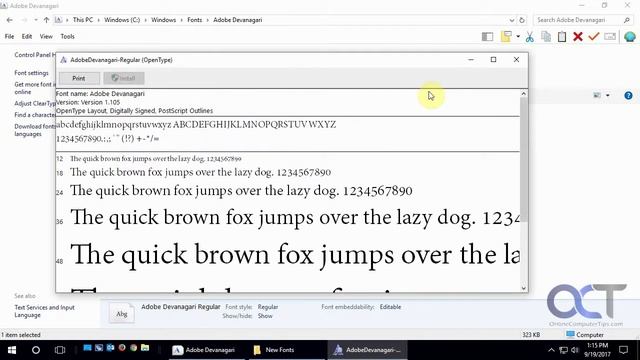This screenshot has height=360, width=640.
Task: Click 'Regular' font style value
Action: coord(268,307)
